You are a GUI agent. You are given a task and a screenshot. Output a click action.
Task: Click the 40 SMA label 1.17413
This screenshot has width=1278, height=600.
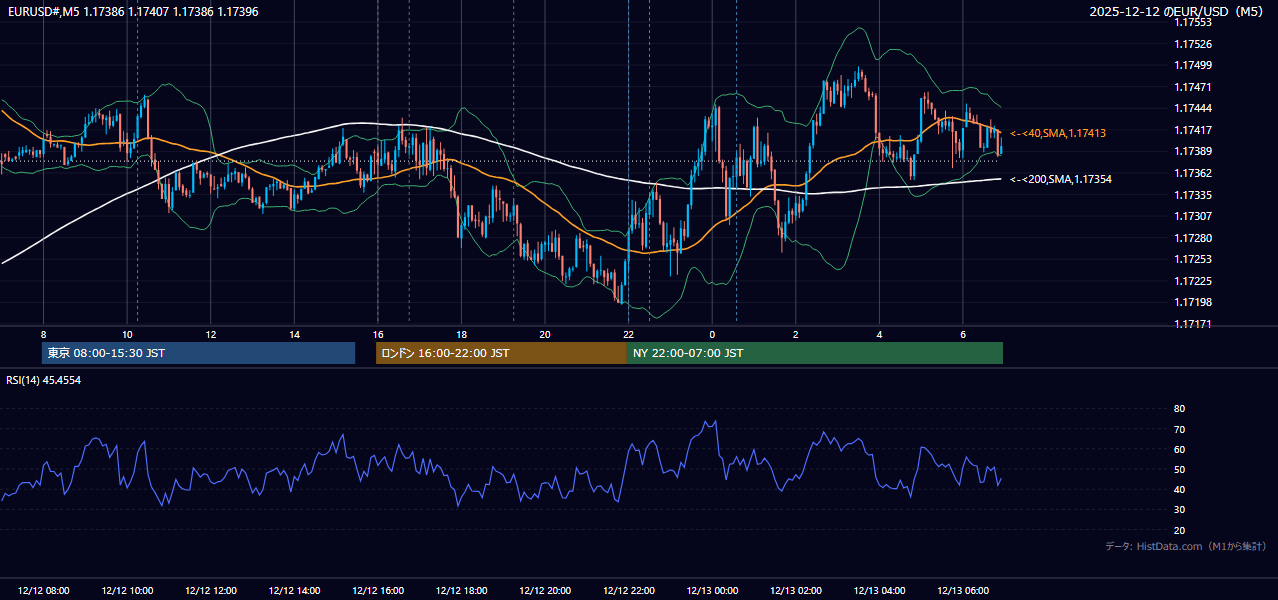point(1058,133)
